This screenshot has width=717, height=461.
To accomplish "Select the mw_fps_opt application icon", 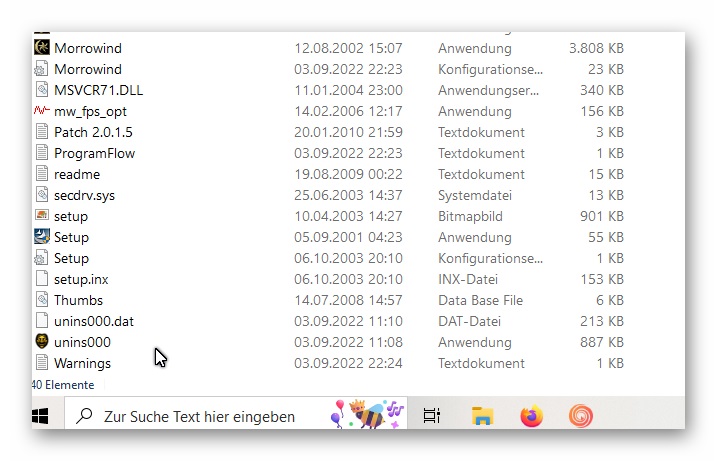I will 42,111.
